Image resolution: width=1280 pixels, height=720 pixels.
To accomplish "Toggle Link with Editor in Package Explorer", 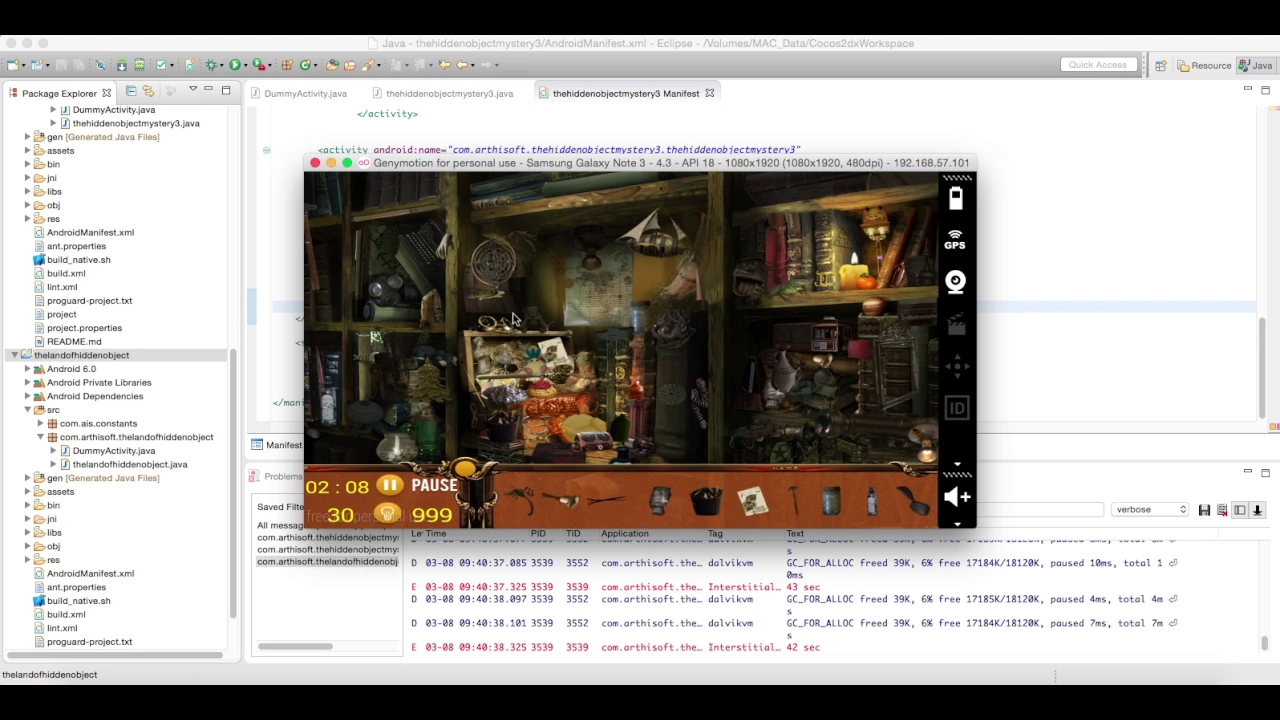I will (149, 91).
